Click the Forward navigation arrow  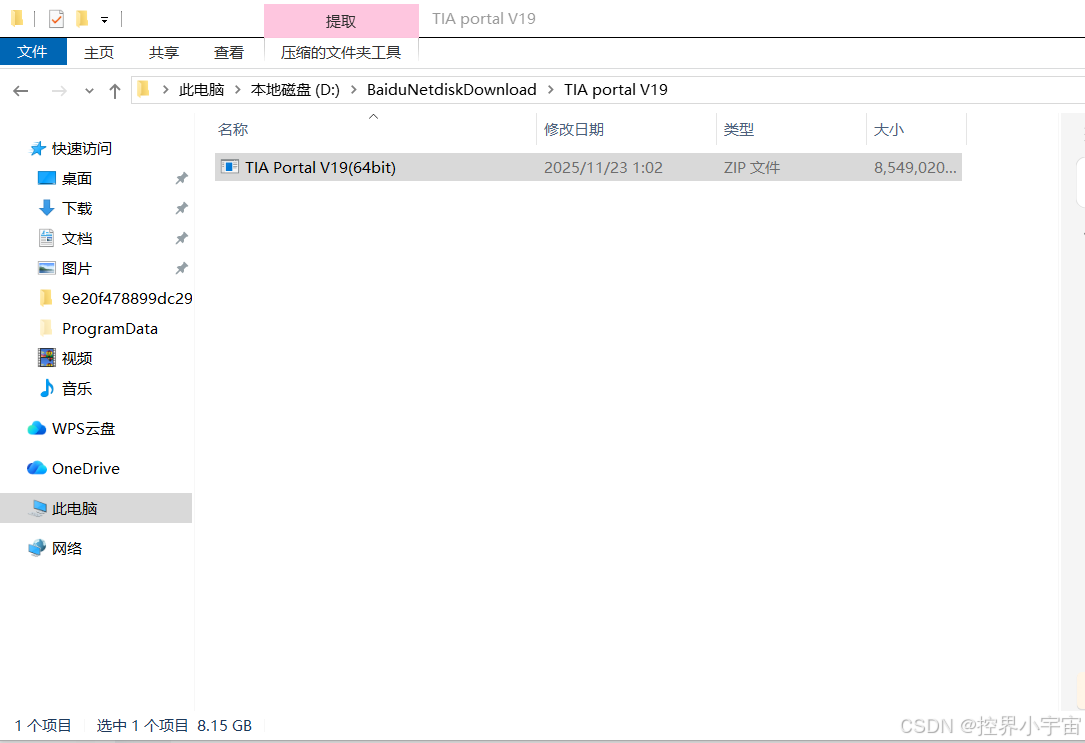tap(60, 91)
